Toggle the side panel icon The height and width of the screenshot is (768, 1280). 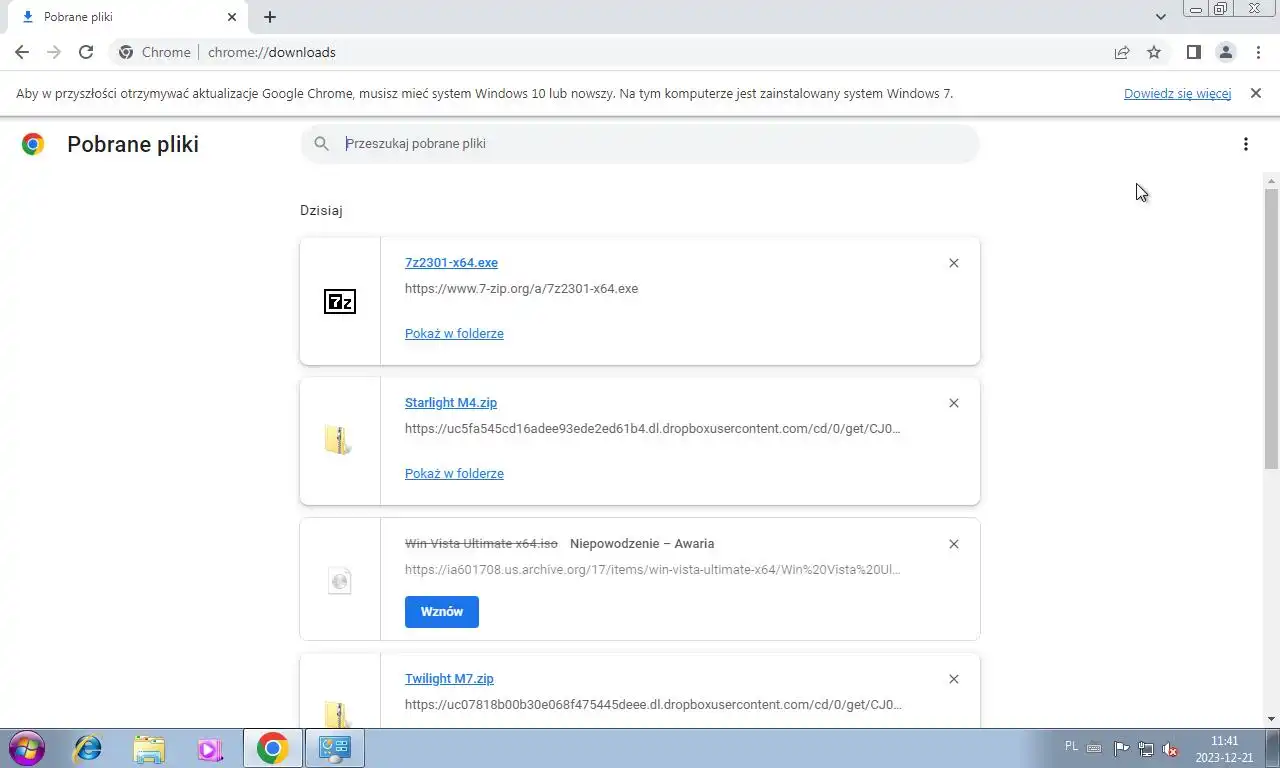pyautogui.click(x=1193, y=52)
